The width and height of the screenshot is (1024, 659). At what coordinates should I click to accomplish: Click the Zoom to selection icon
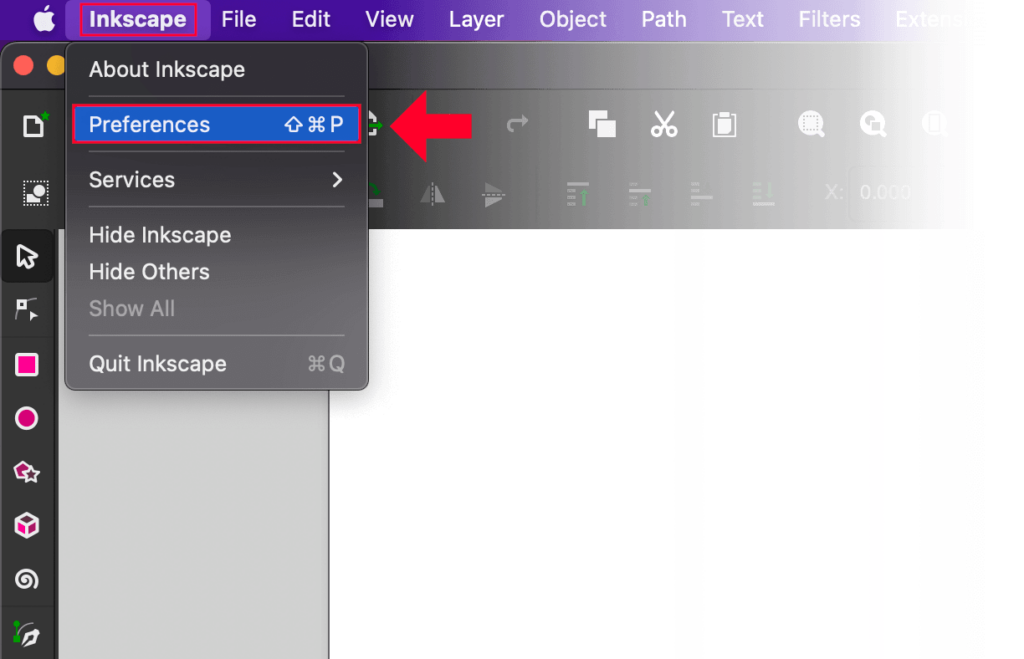(x=811, y=124)
